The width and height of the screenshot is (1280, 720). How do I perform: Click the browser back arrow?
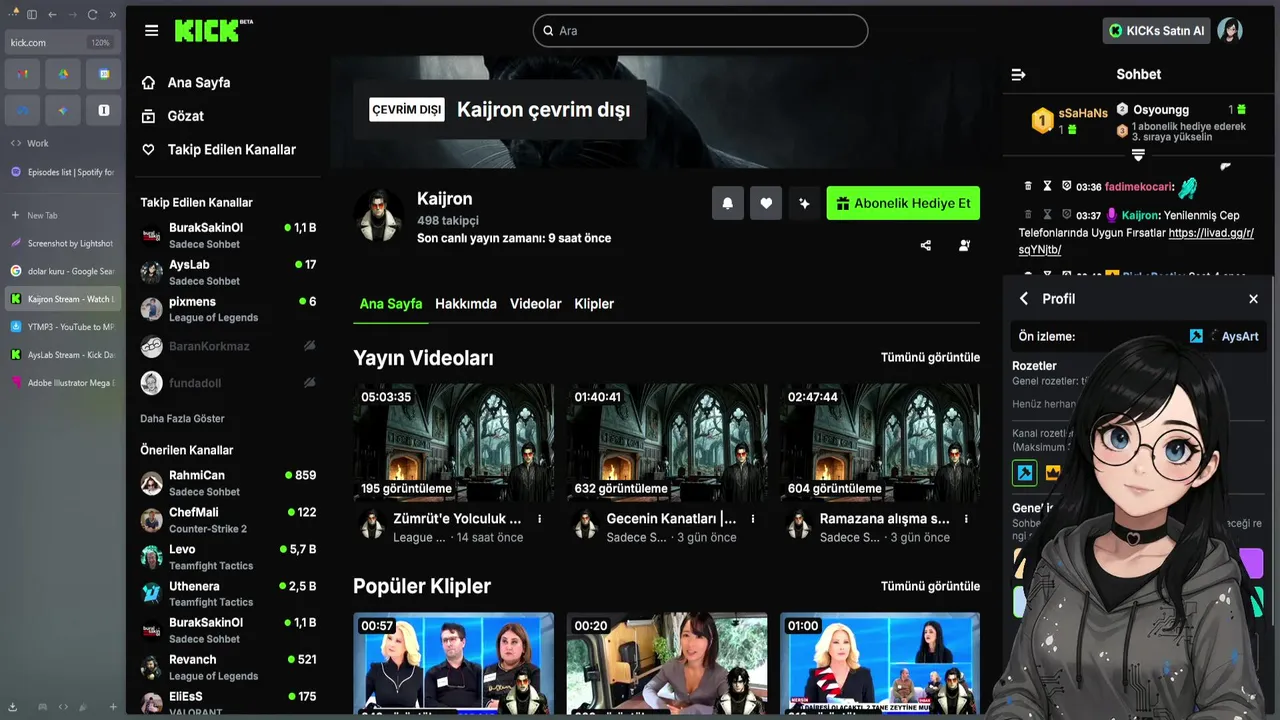click(x=52, y=15)
